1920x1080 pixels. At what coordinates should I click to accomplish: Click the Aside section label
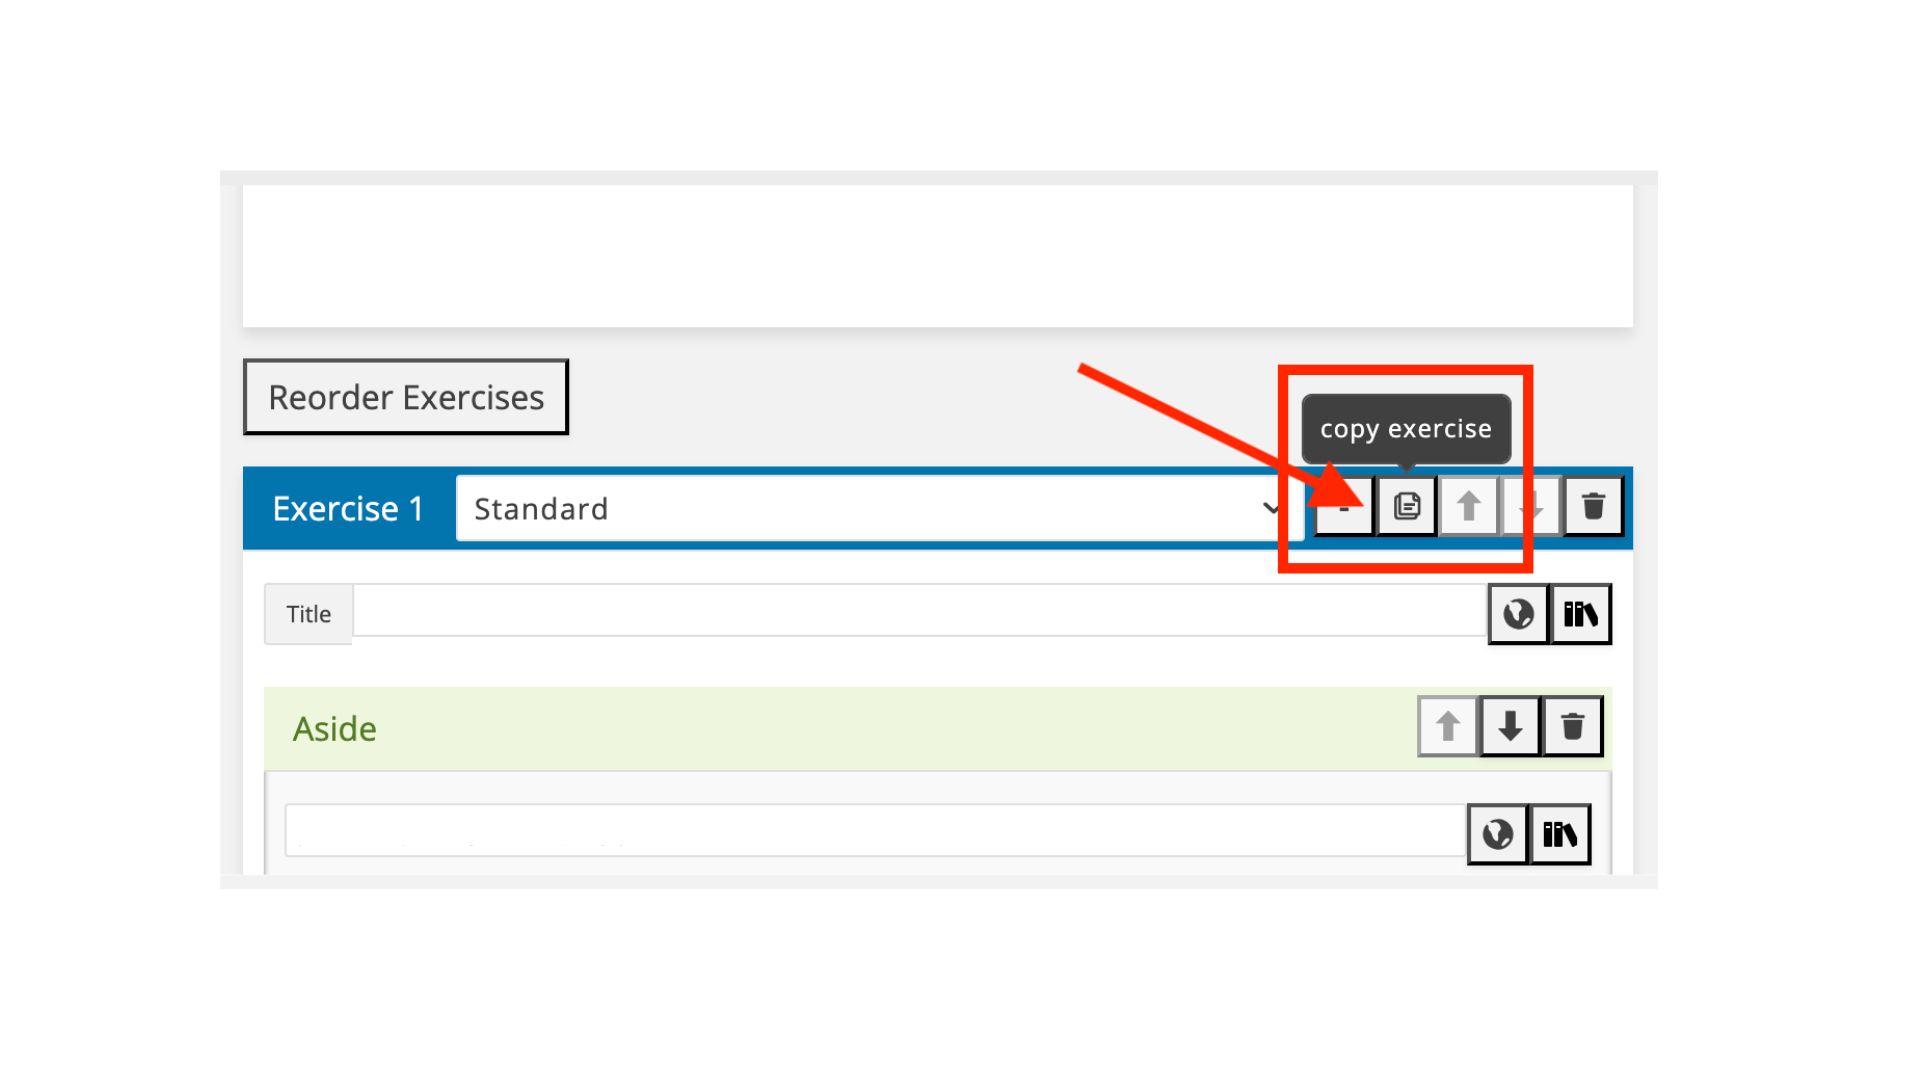point(334,728)
